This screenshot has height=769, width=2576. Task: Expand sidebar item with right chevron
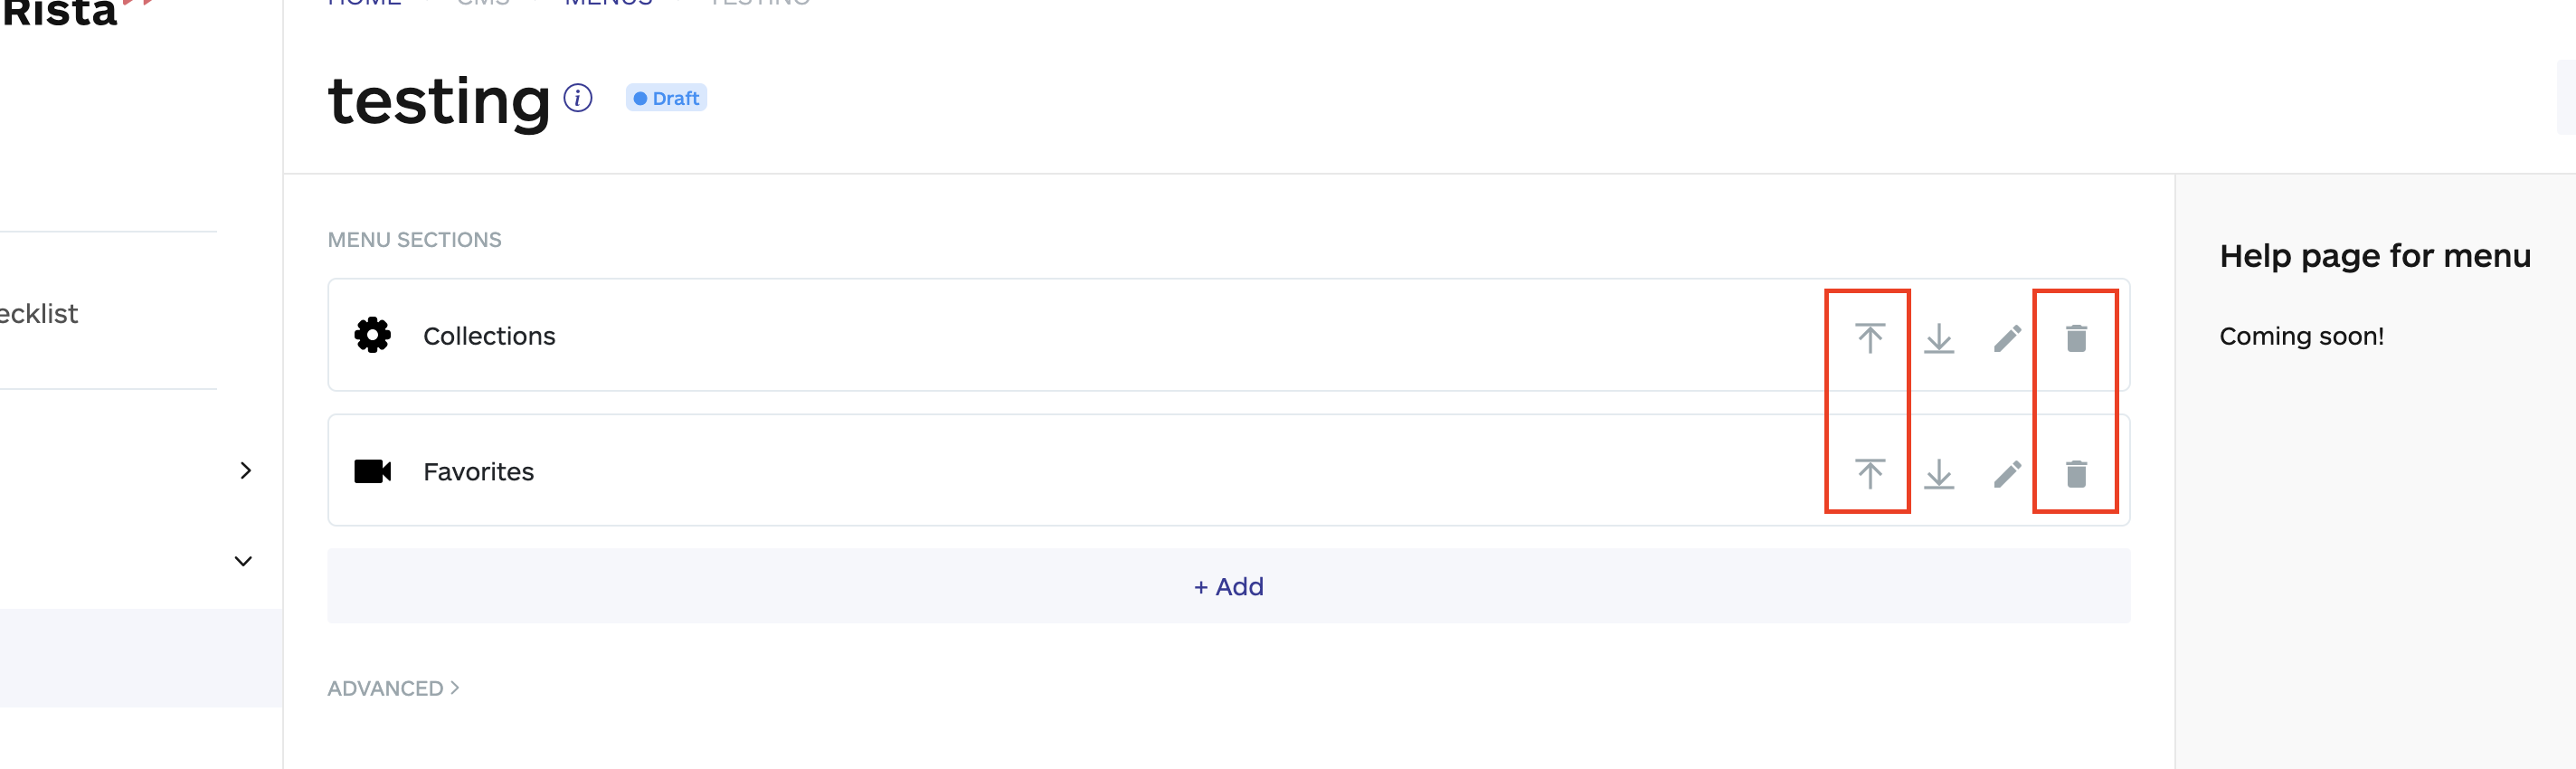point(245,470)
